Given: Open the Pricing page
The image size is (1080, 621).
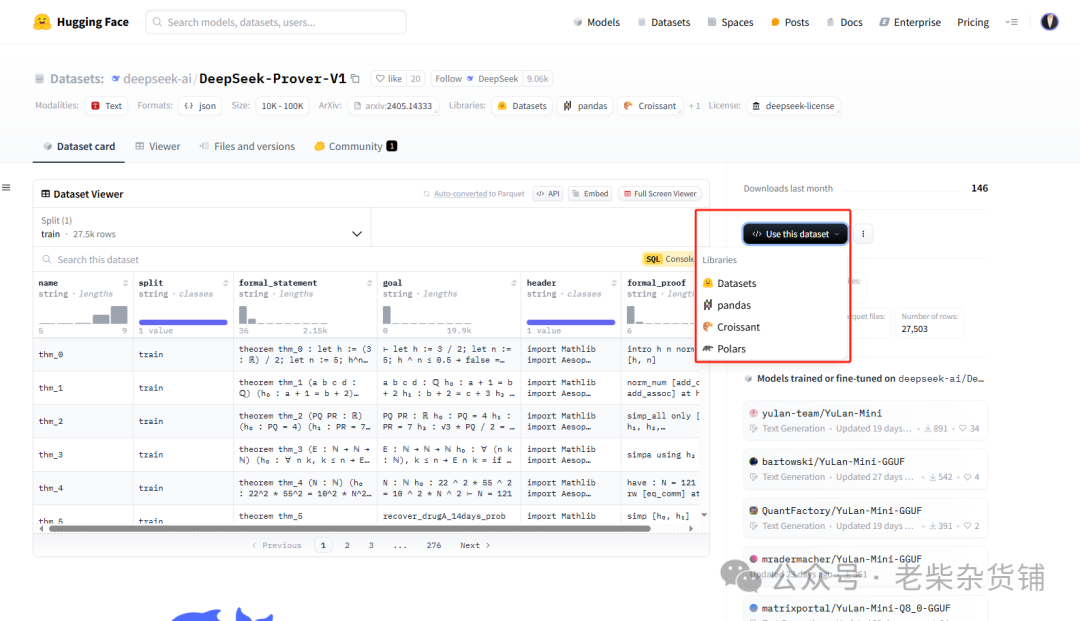Looking at the screenshot, I should click(973, 22).
